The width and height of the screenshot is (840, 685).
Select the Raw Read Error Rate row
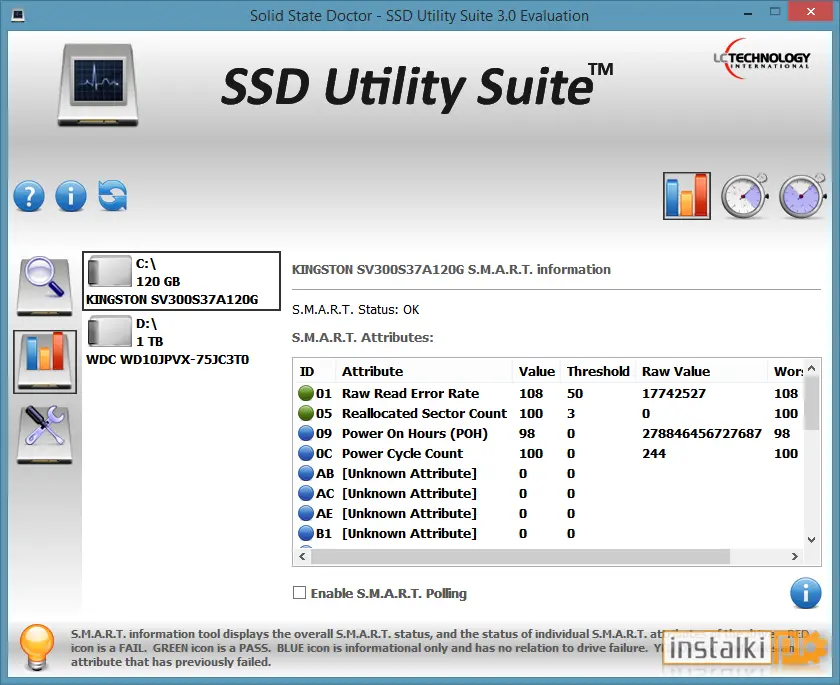[x=549, y=393]
